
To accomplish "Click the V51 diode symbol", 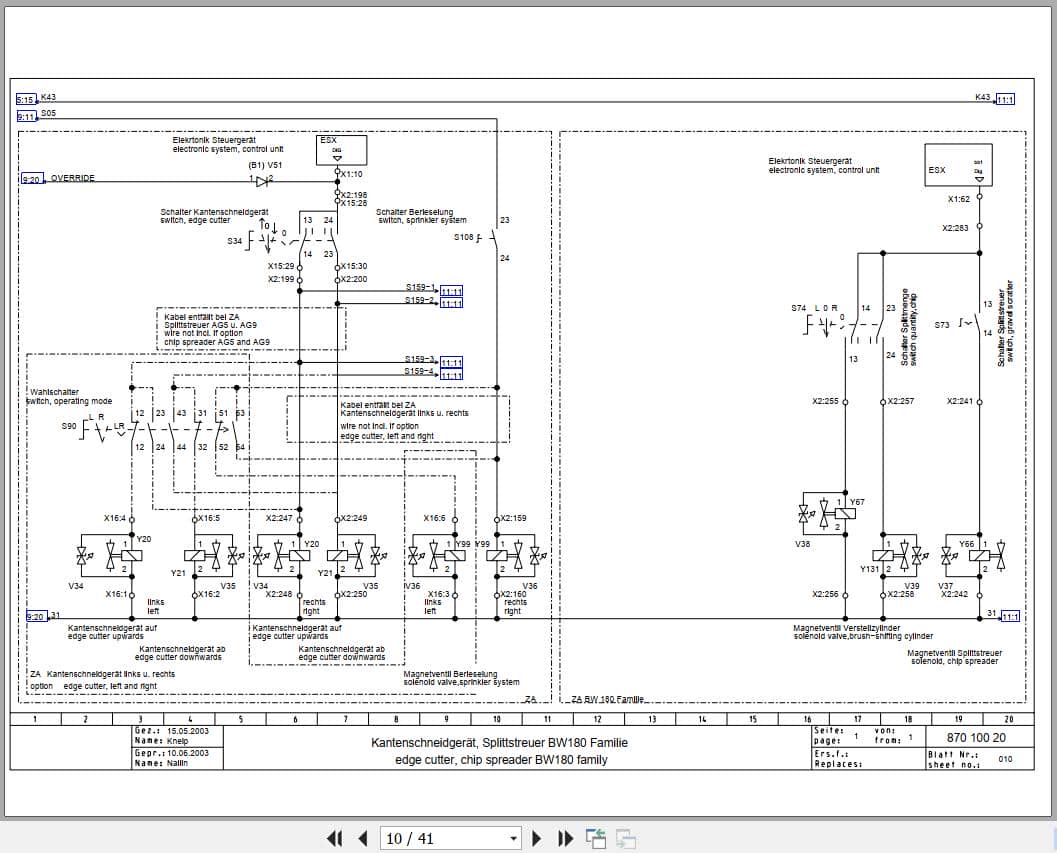I will [x=262, y=181].
